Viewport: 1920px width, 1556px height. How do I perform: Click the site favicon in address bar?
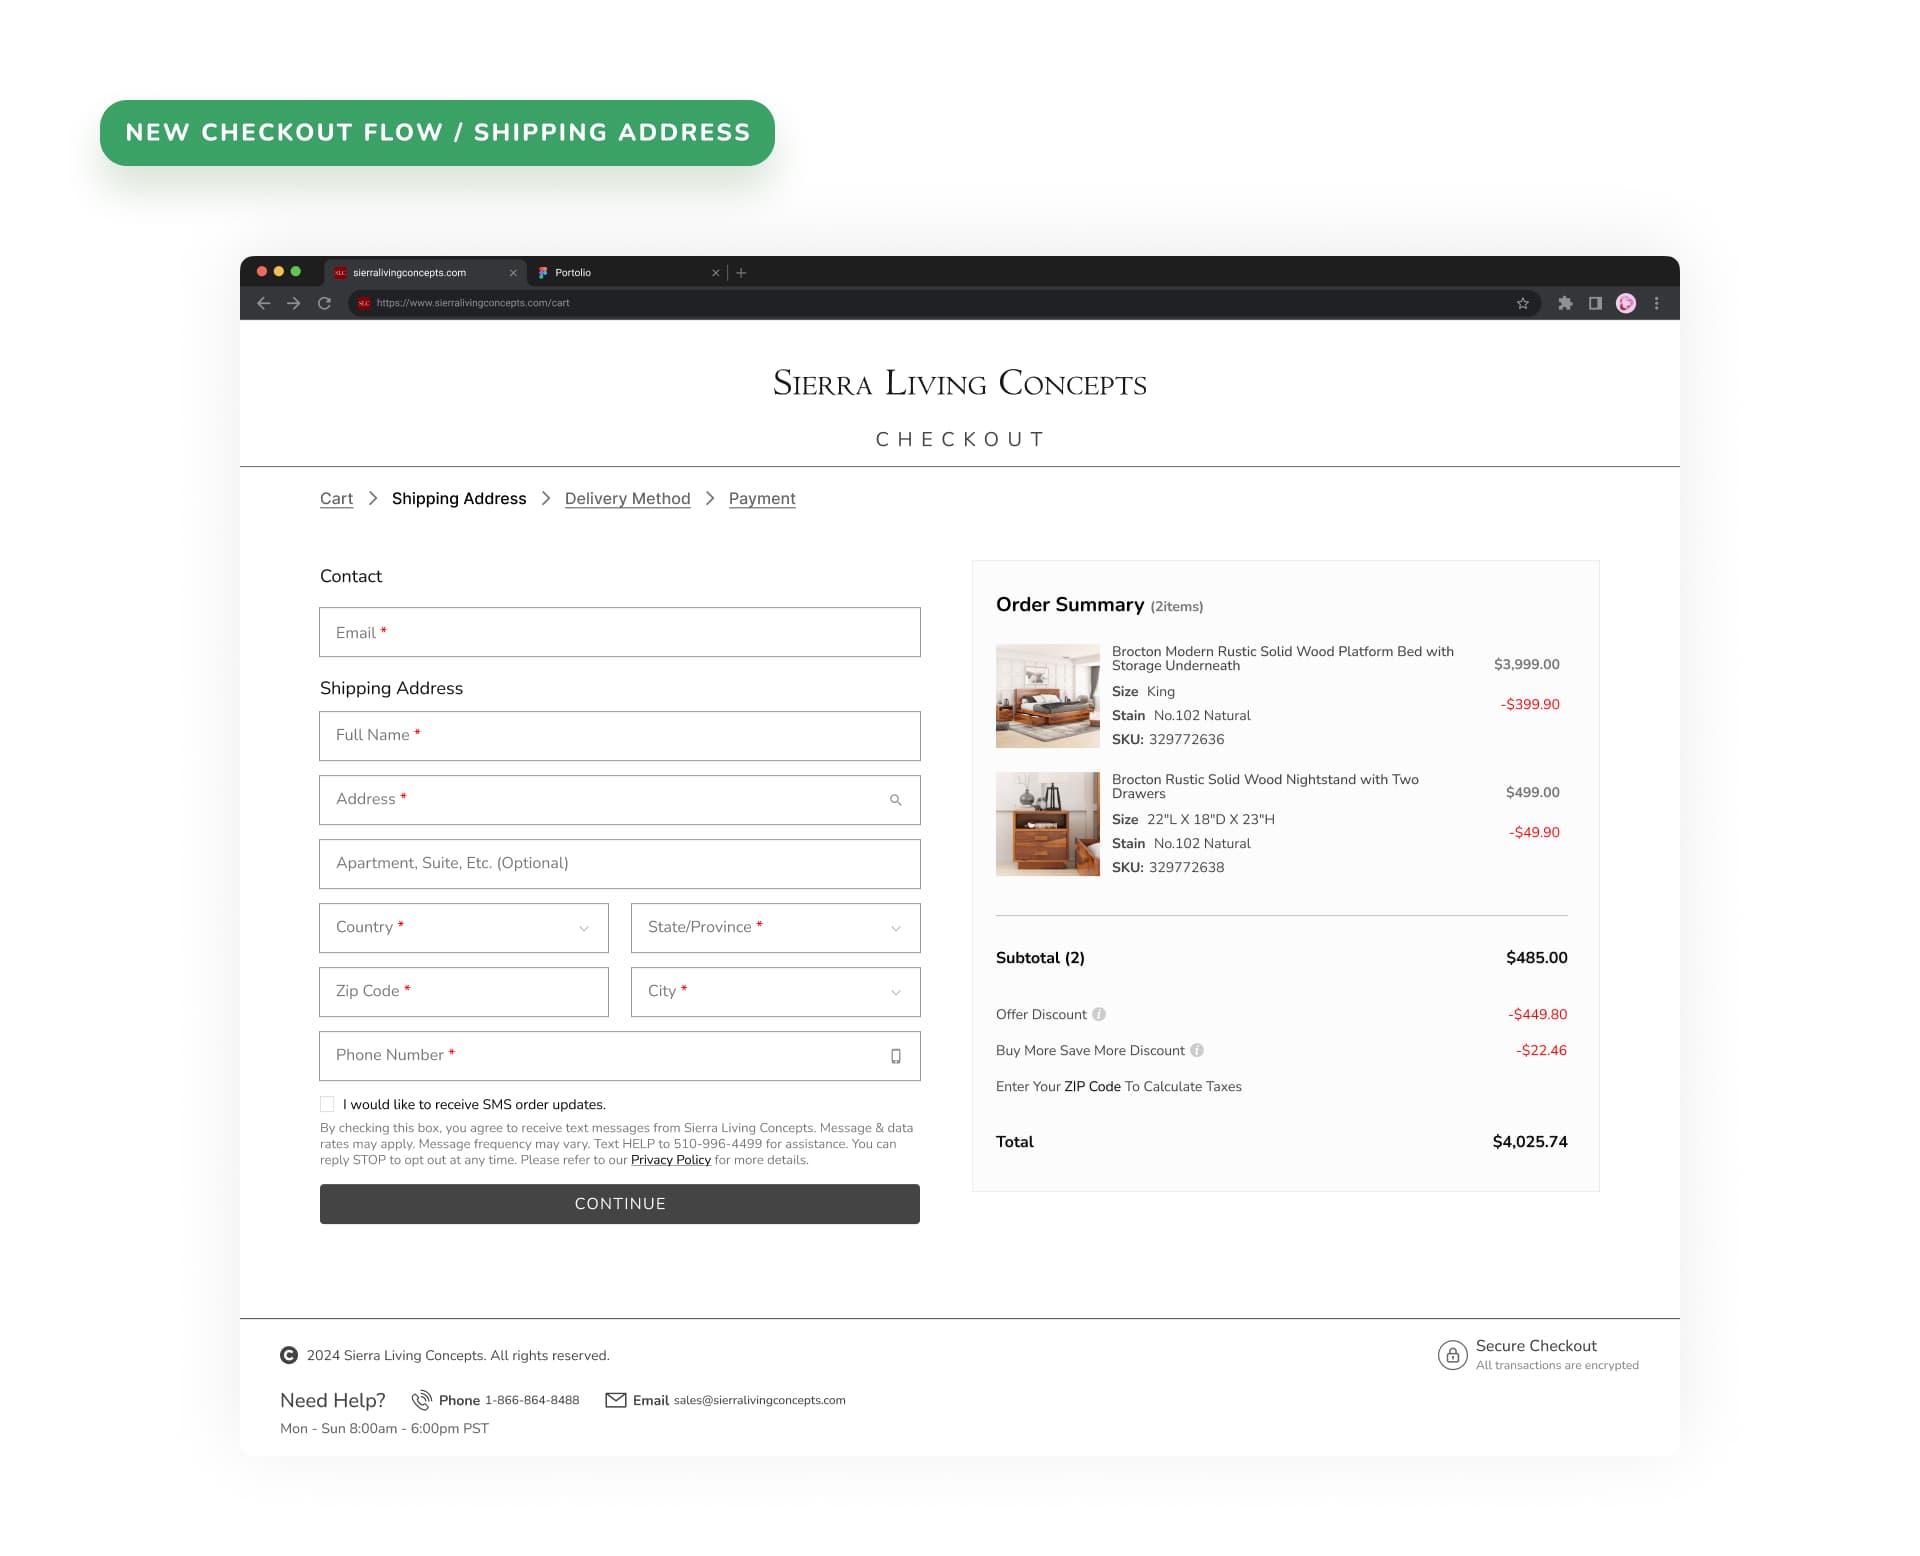click(x=364, y=303)
